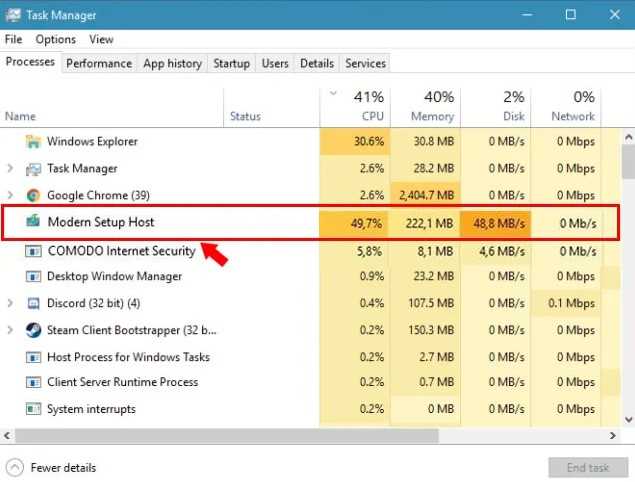Screen dimensions: 635x482
Task: Click the Discord process icon
Action: click(x=33, y=303)
